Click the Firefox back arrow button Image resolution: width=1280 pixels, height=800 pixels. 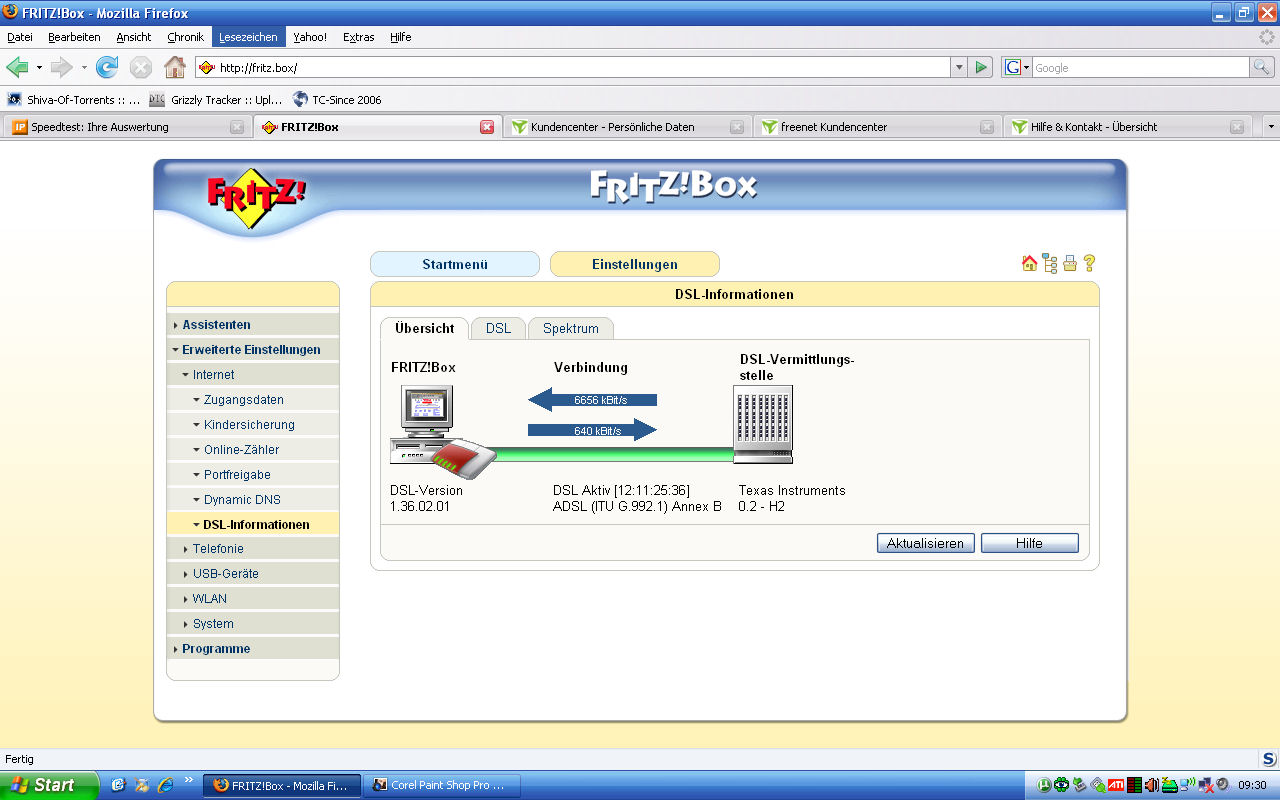point(17,67)
